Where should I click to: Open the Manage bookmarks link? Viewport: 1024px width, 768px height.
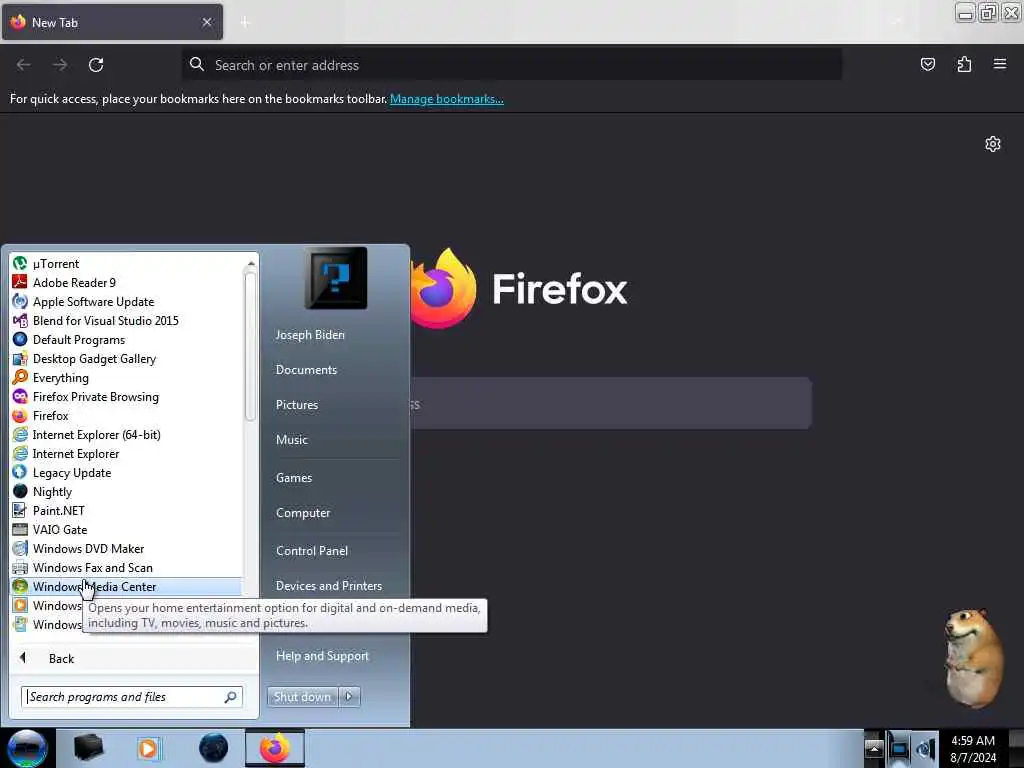447,99
